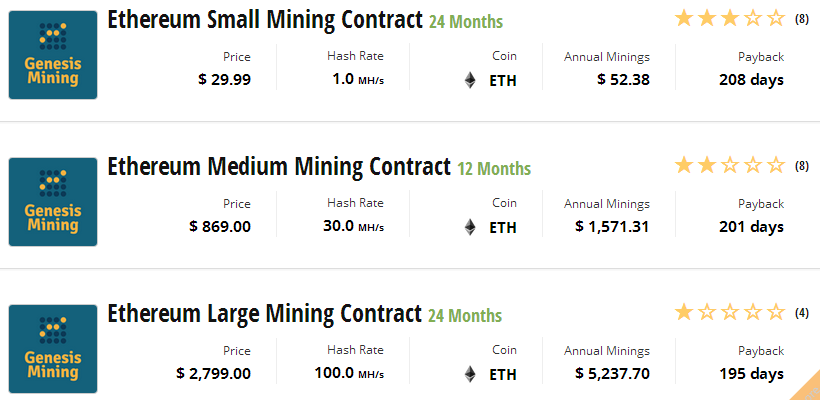Open Genesis Mining logo for Large contract
The image size is (820, 400).
(x=53, y=349)
